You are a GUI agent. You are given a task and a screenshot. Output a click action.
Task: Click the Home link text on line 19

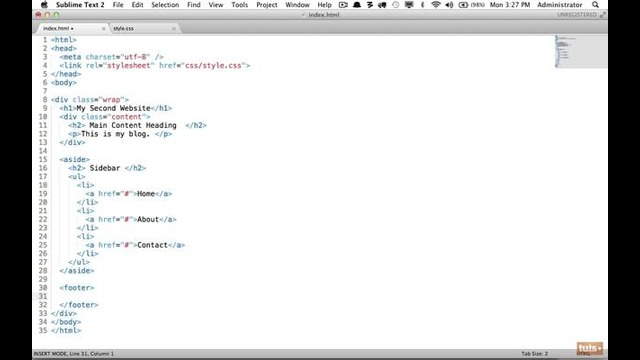click(x=146, y=194)
